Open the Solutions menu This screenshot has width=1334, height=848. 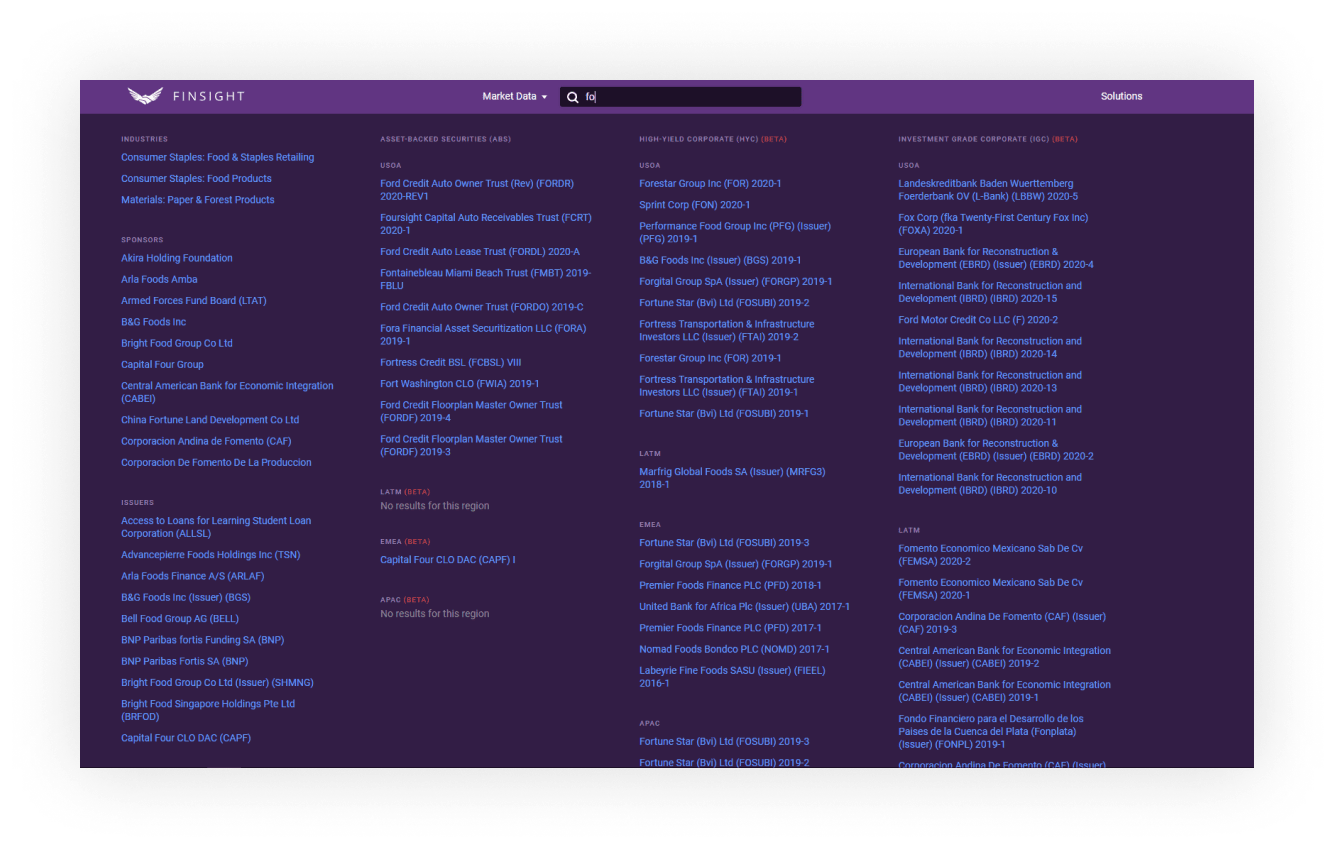(1121, 96)
